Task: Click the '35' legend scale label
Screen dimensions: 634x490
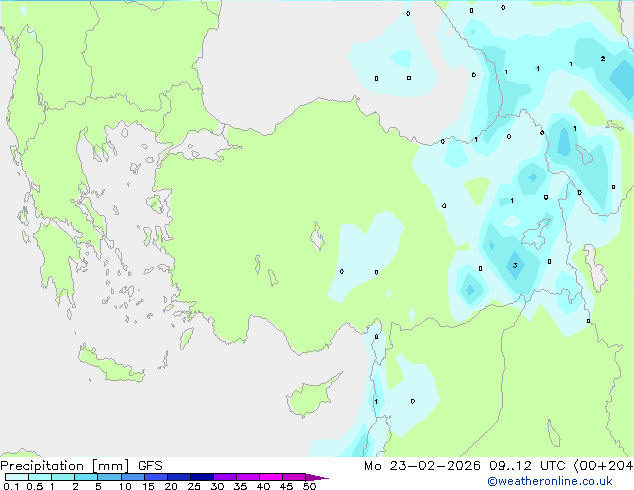Action: pos(240,486)
